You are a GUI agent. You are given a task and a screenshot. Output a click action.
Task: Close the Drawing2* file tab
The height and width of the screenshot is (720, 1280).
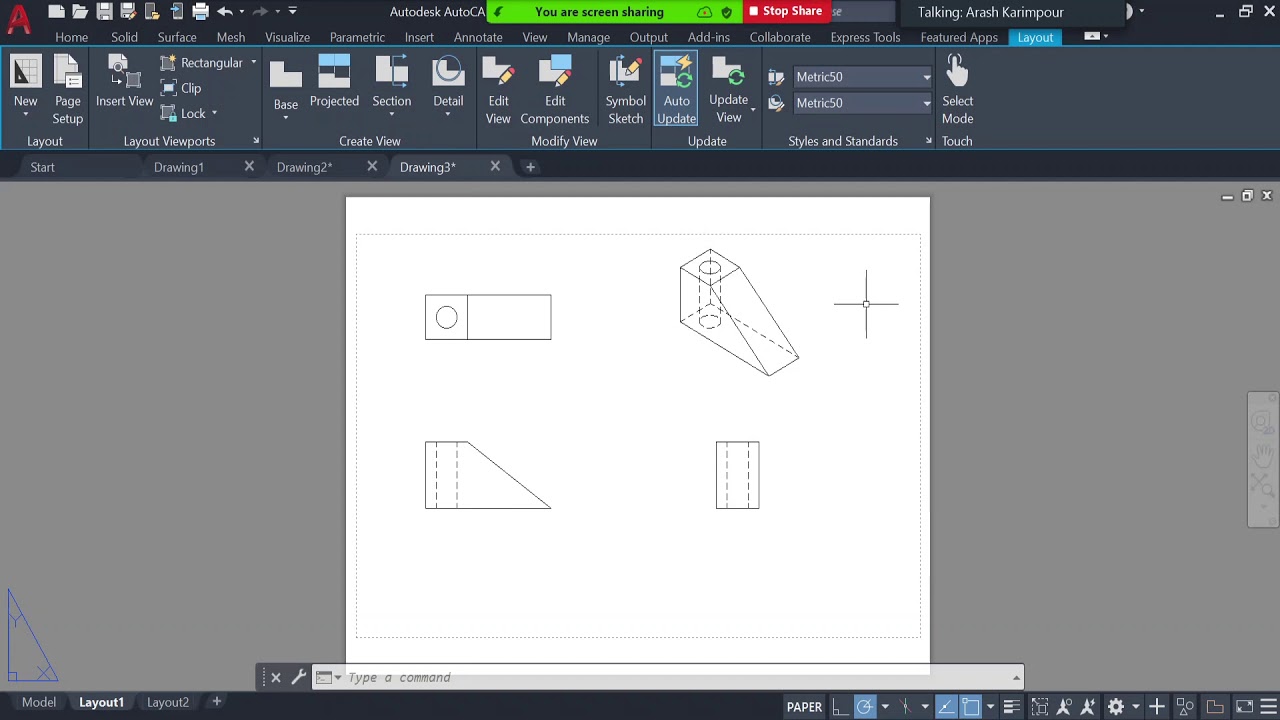point(372,167)
